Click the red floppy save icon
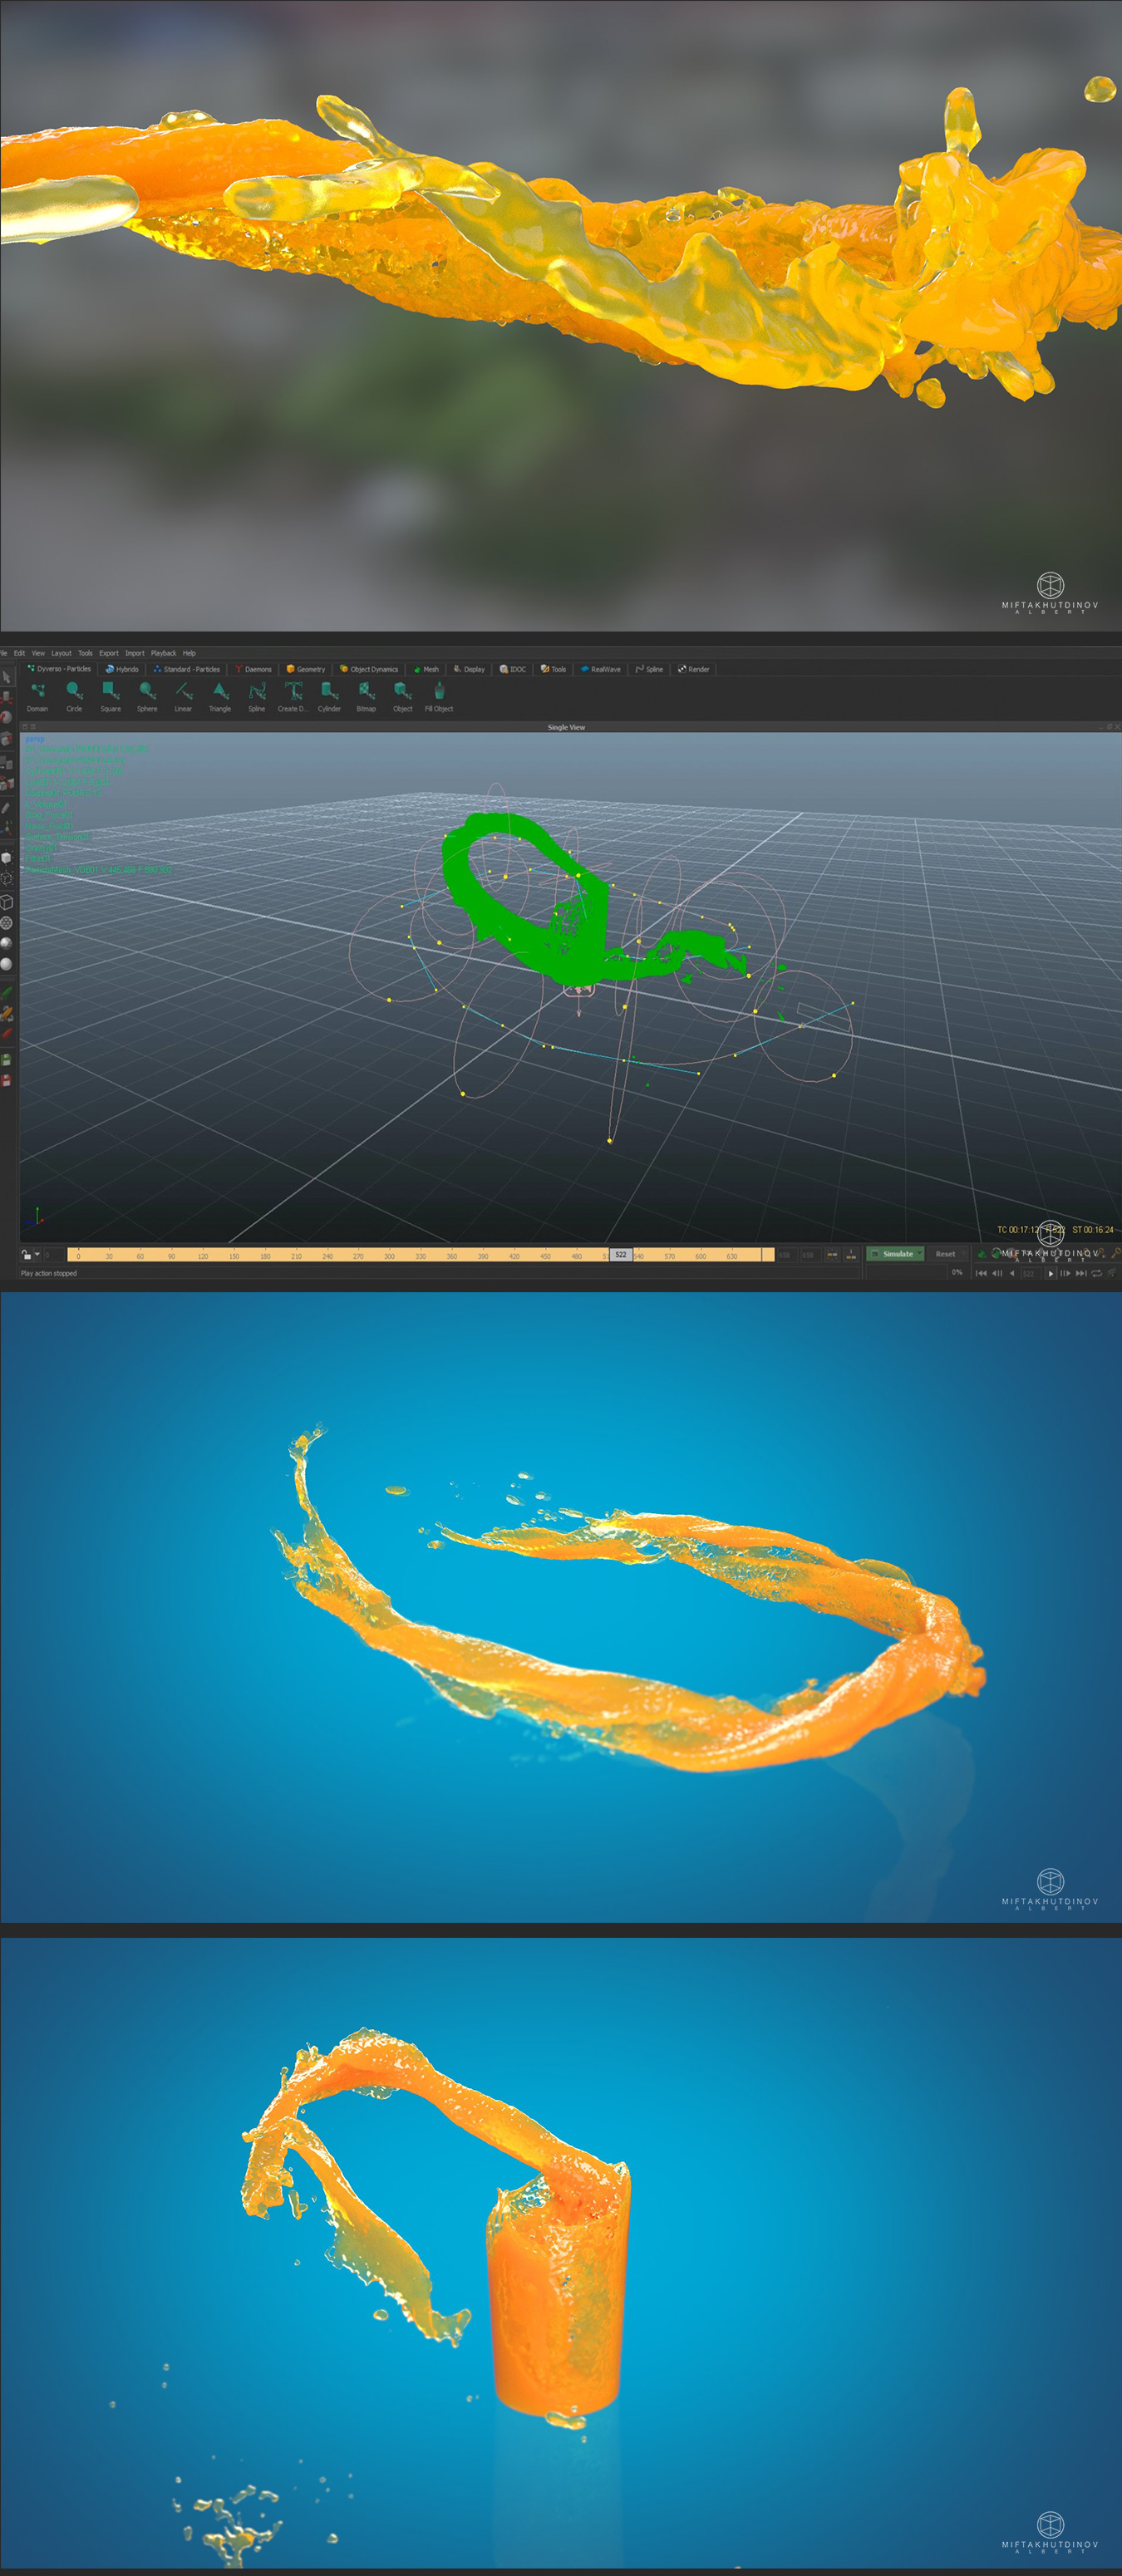Screen dimensions: 1122x2576 coord(6,1080)
